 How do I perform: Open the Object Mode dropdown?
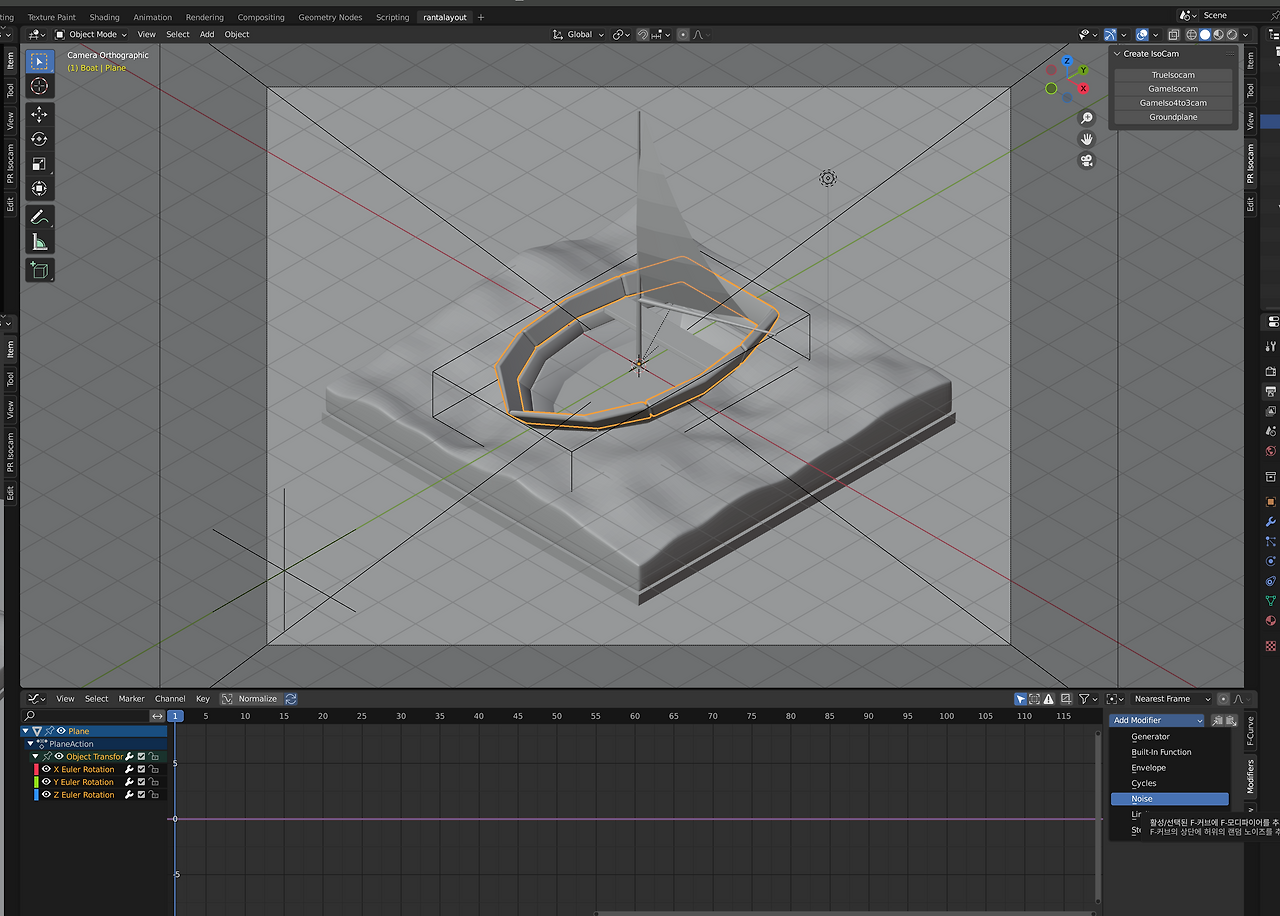coord(92,34)
